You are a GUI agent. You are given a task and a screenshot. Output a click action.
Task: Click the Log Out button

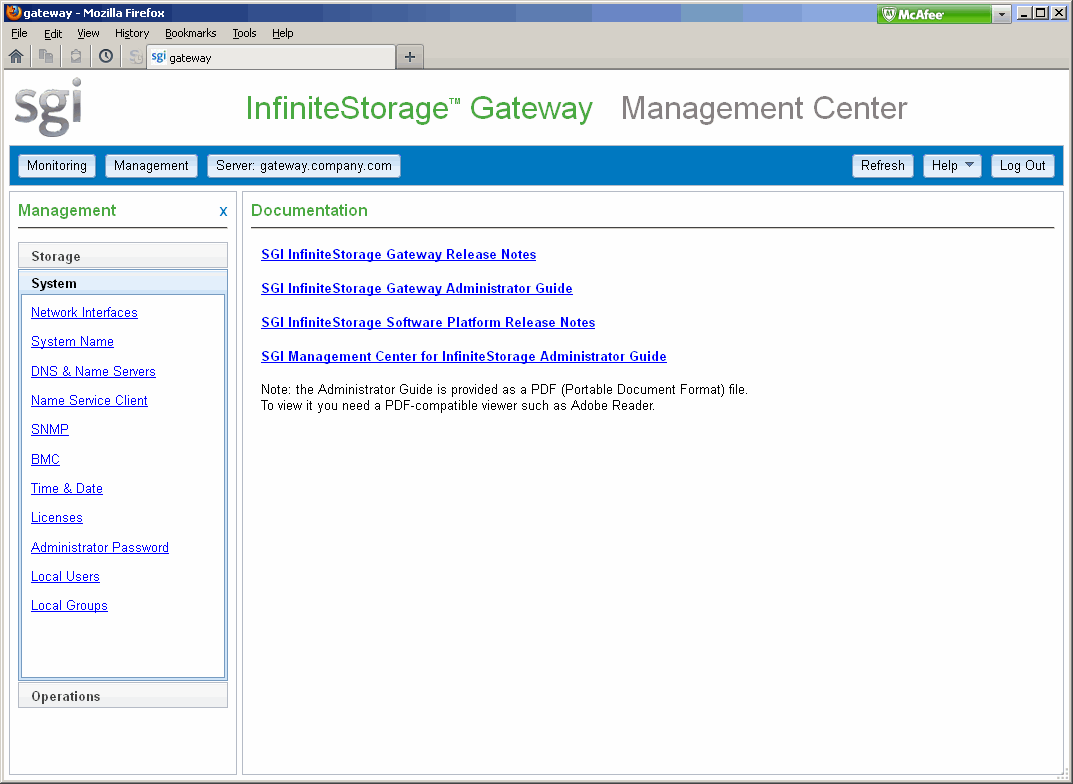point(1022,166)
